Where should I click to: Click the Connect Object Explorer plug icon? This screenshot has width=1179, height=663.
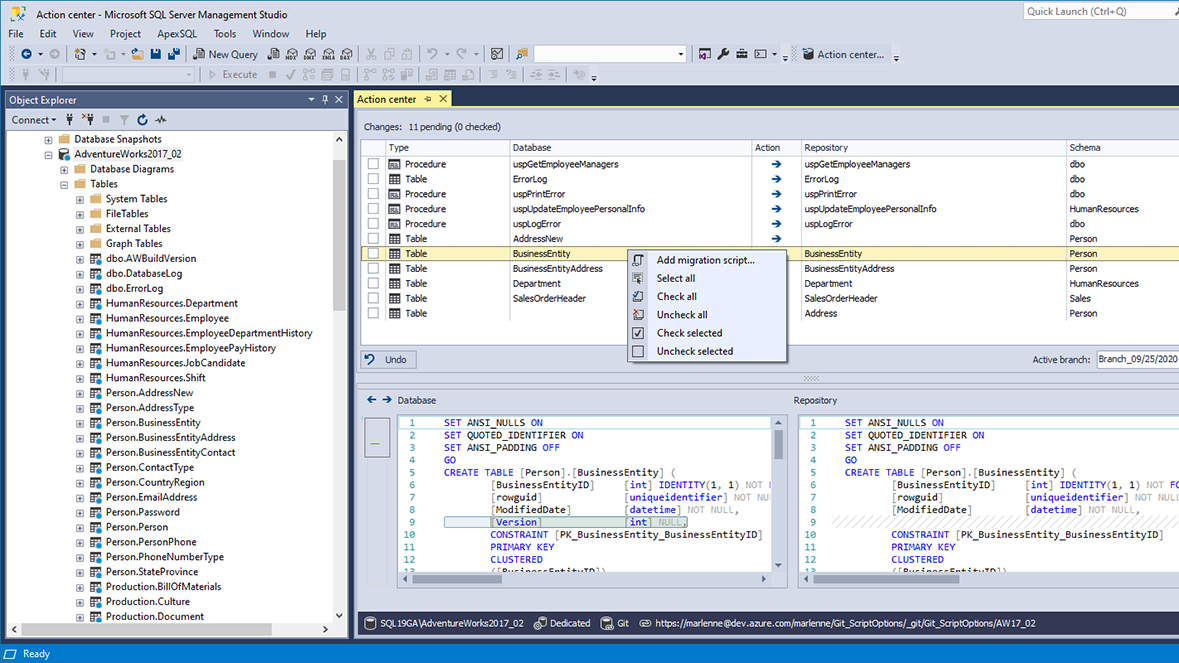coord(70,120)
